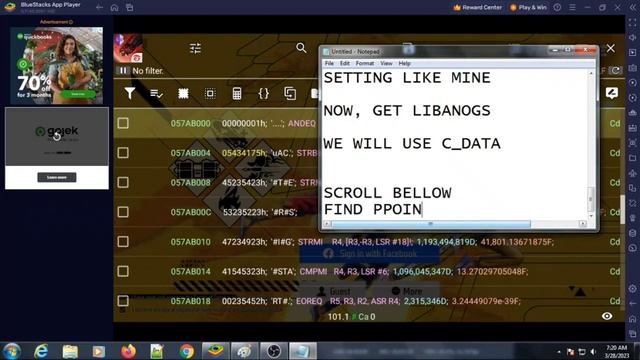
Task: Select the game process icon
Action: pos(129,48)
